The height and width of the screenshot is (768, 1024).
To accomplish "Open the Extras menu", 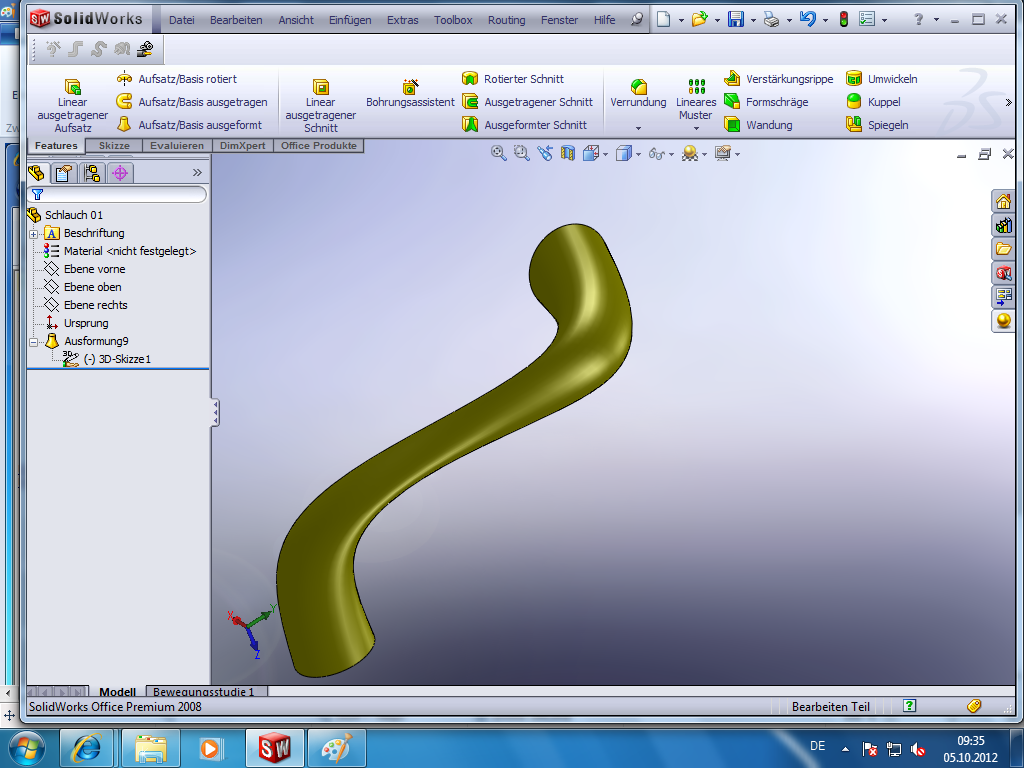I will pos(402,20).
